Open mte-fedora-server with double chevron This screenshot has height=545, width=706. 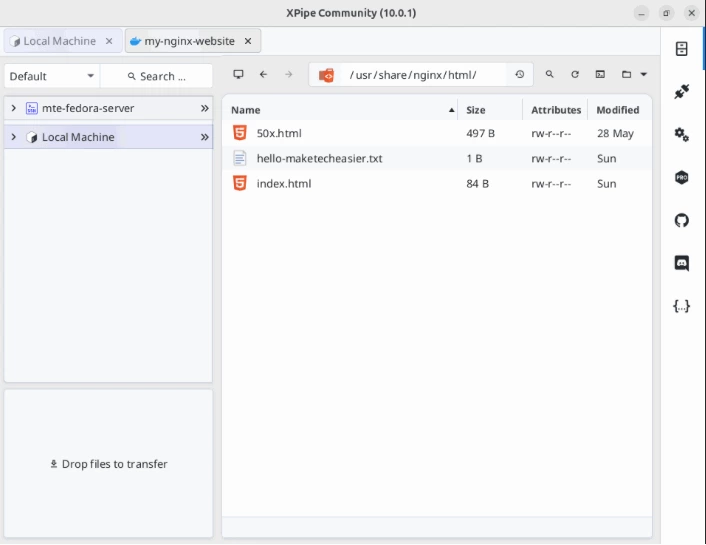[204, 108]
